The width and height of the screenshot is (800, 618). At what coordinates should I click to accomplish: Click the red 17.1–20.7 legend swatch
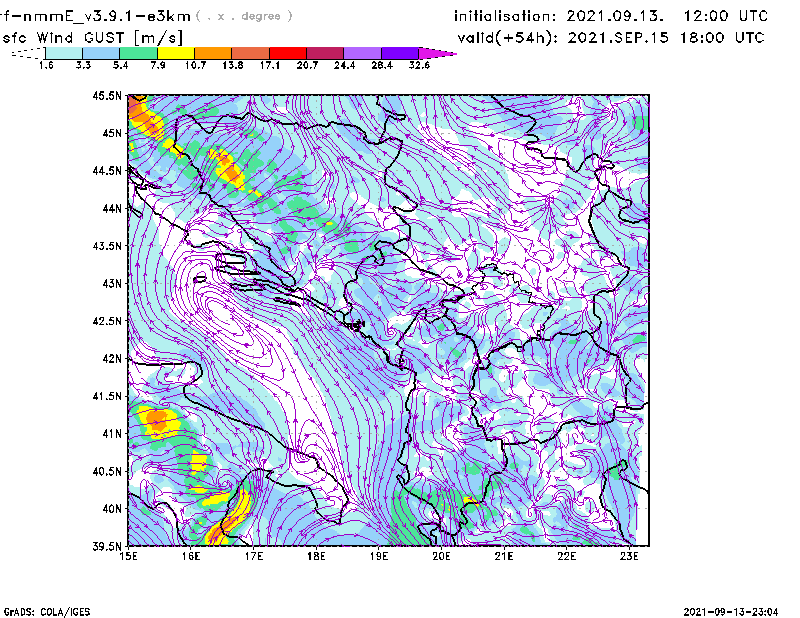(x=288, y=53)
